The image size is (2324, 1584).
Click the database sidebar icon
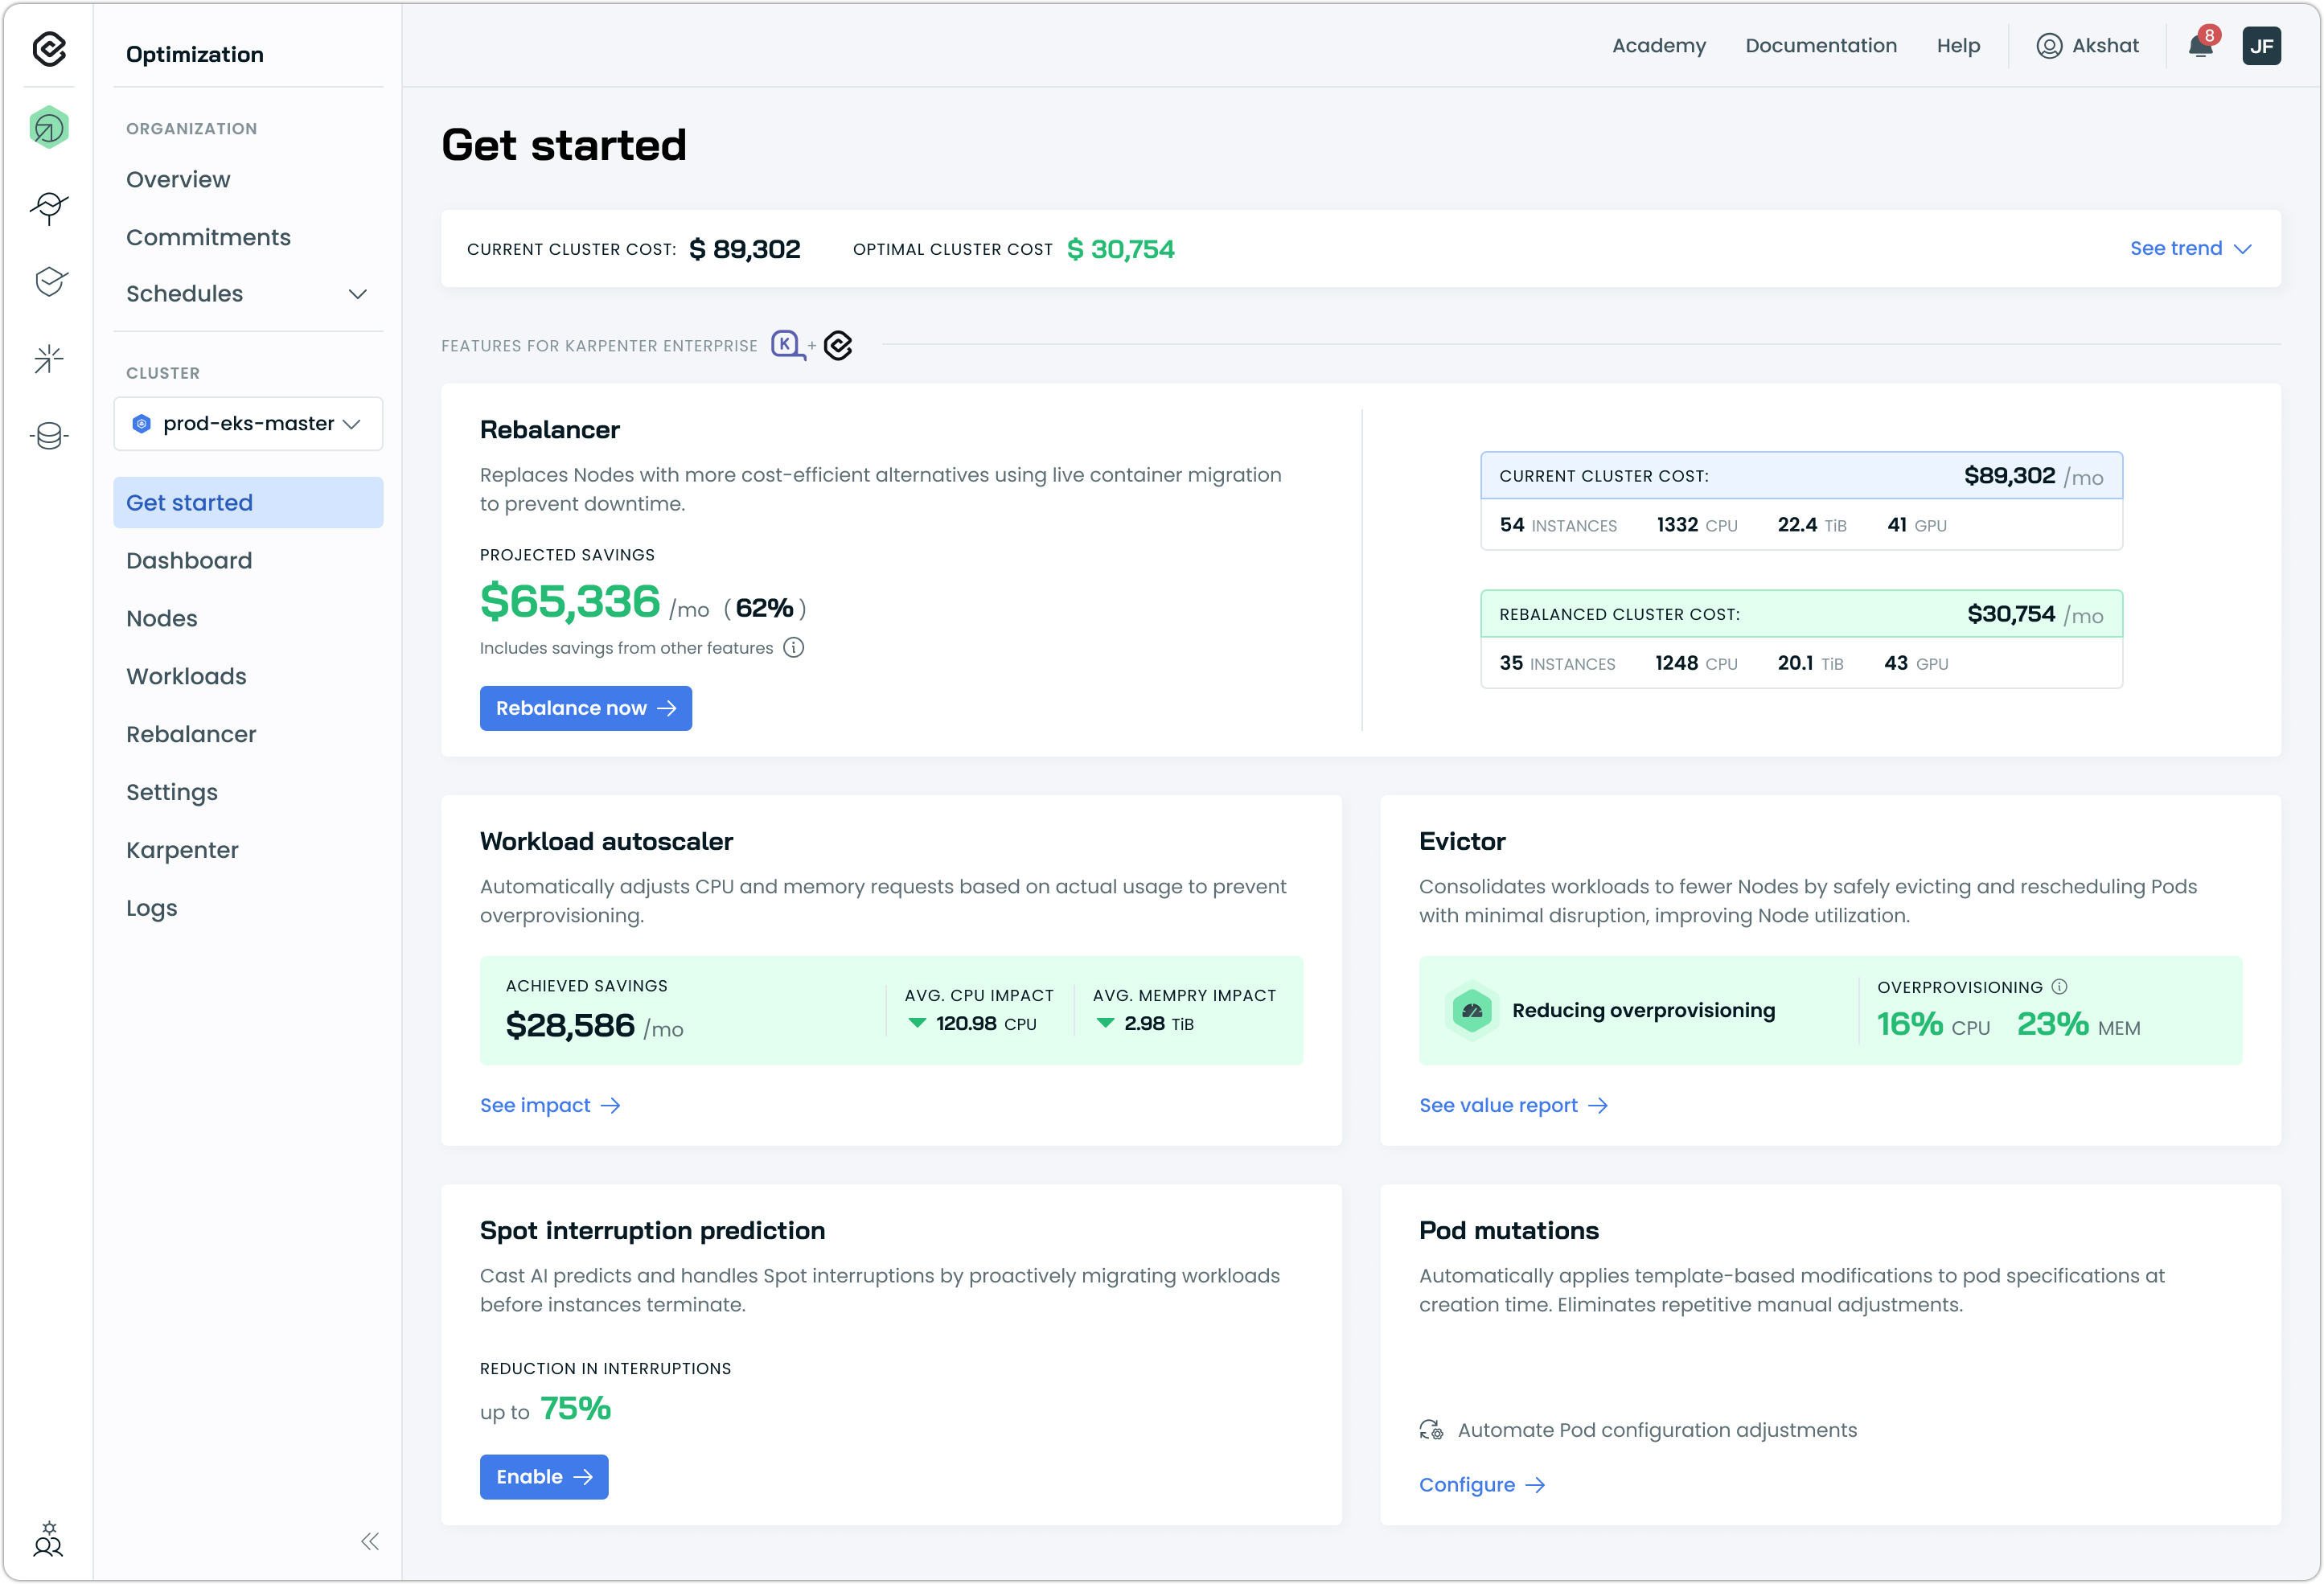tap(49, 436)
